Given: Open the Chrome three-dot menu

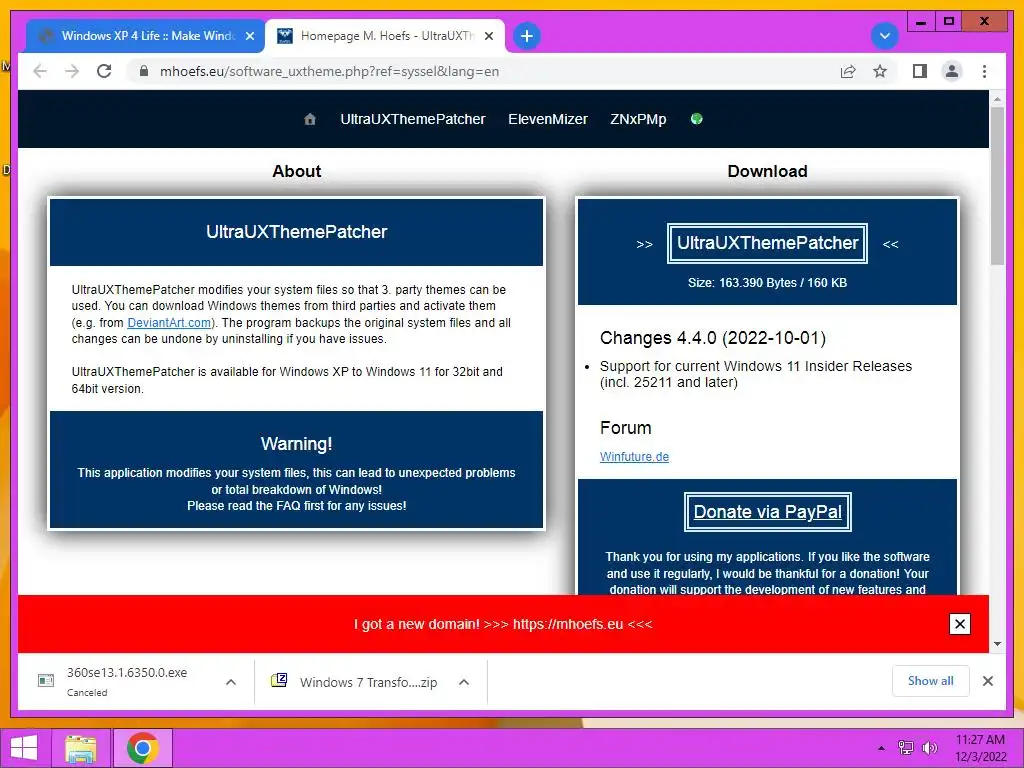Looking at the screenshot, I should point(984,71).
